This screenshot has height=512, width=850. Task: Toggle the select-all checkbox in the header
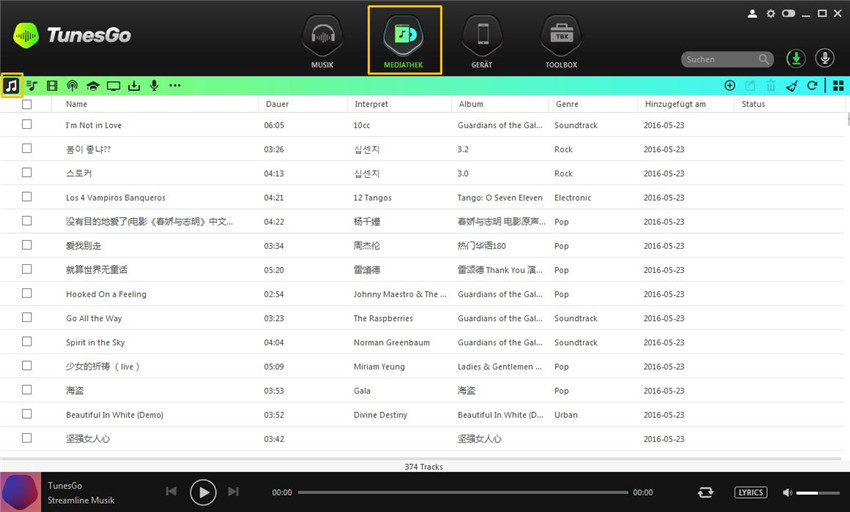(x=27, y=104)
